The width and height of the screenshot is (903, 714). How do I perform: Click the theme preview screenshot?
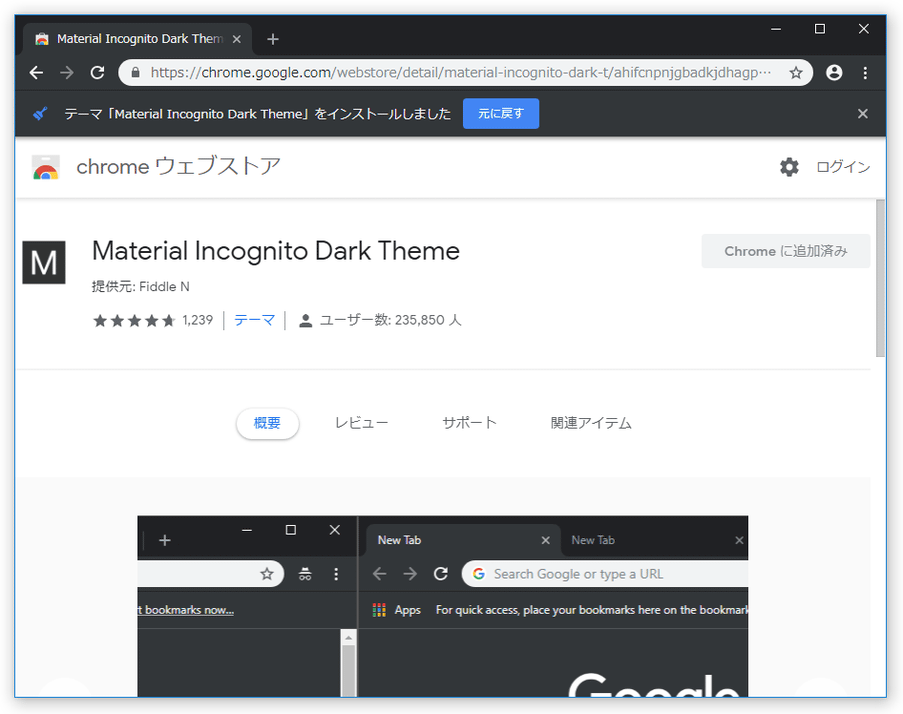(442, 606)
